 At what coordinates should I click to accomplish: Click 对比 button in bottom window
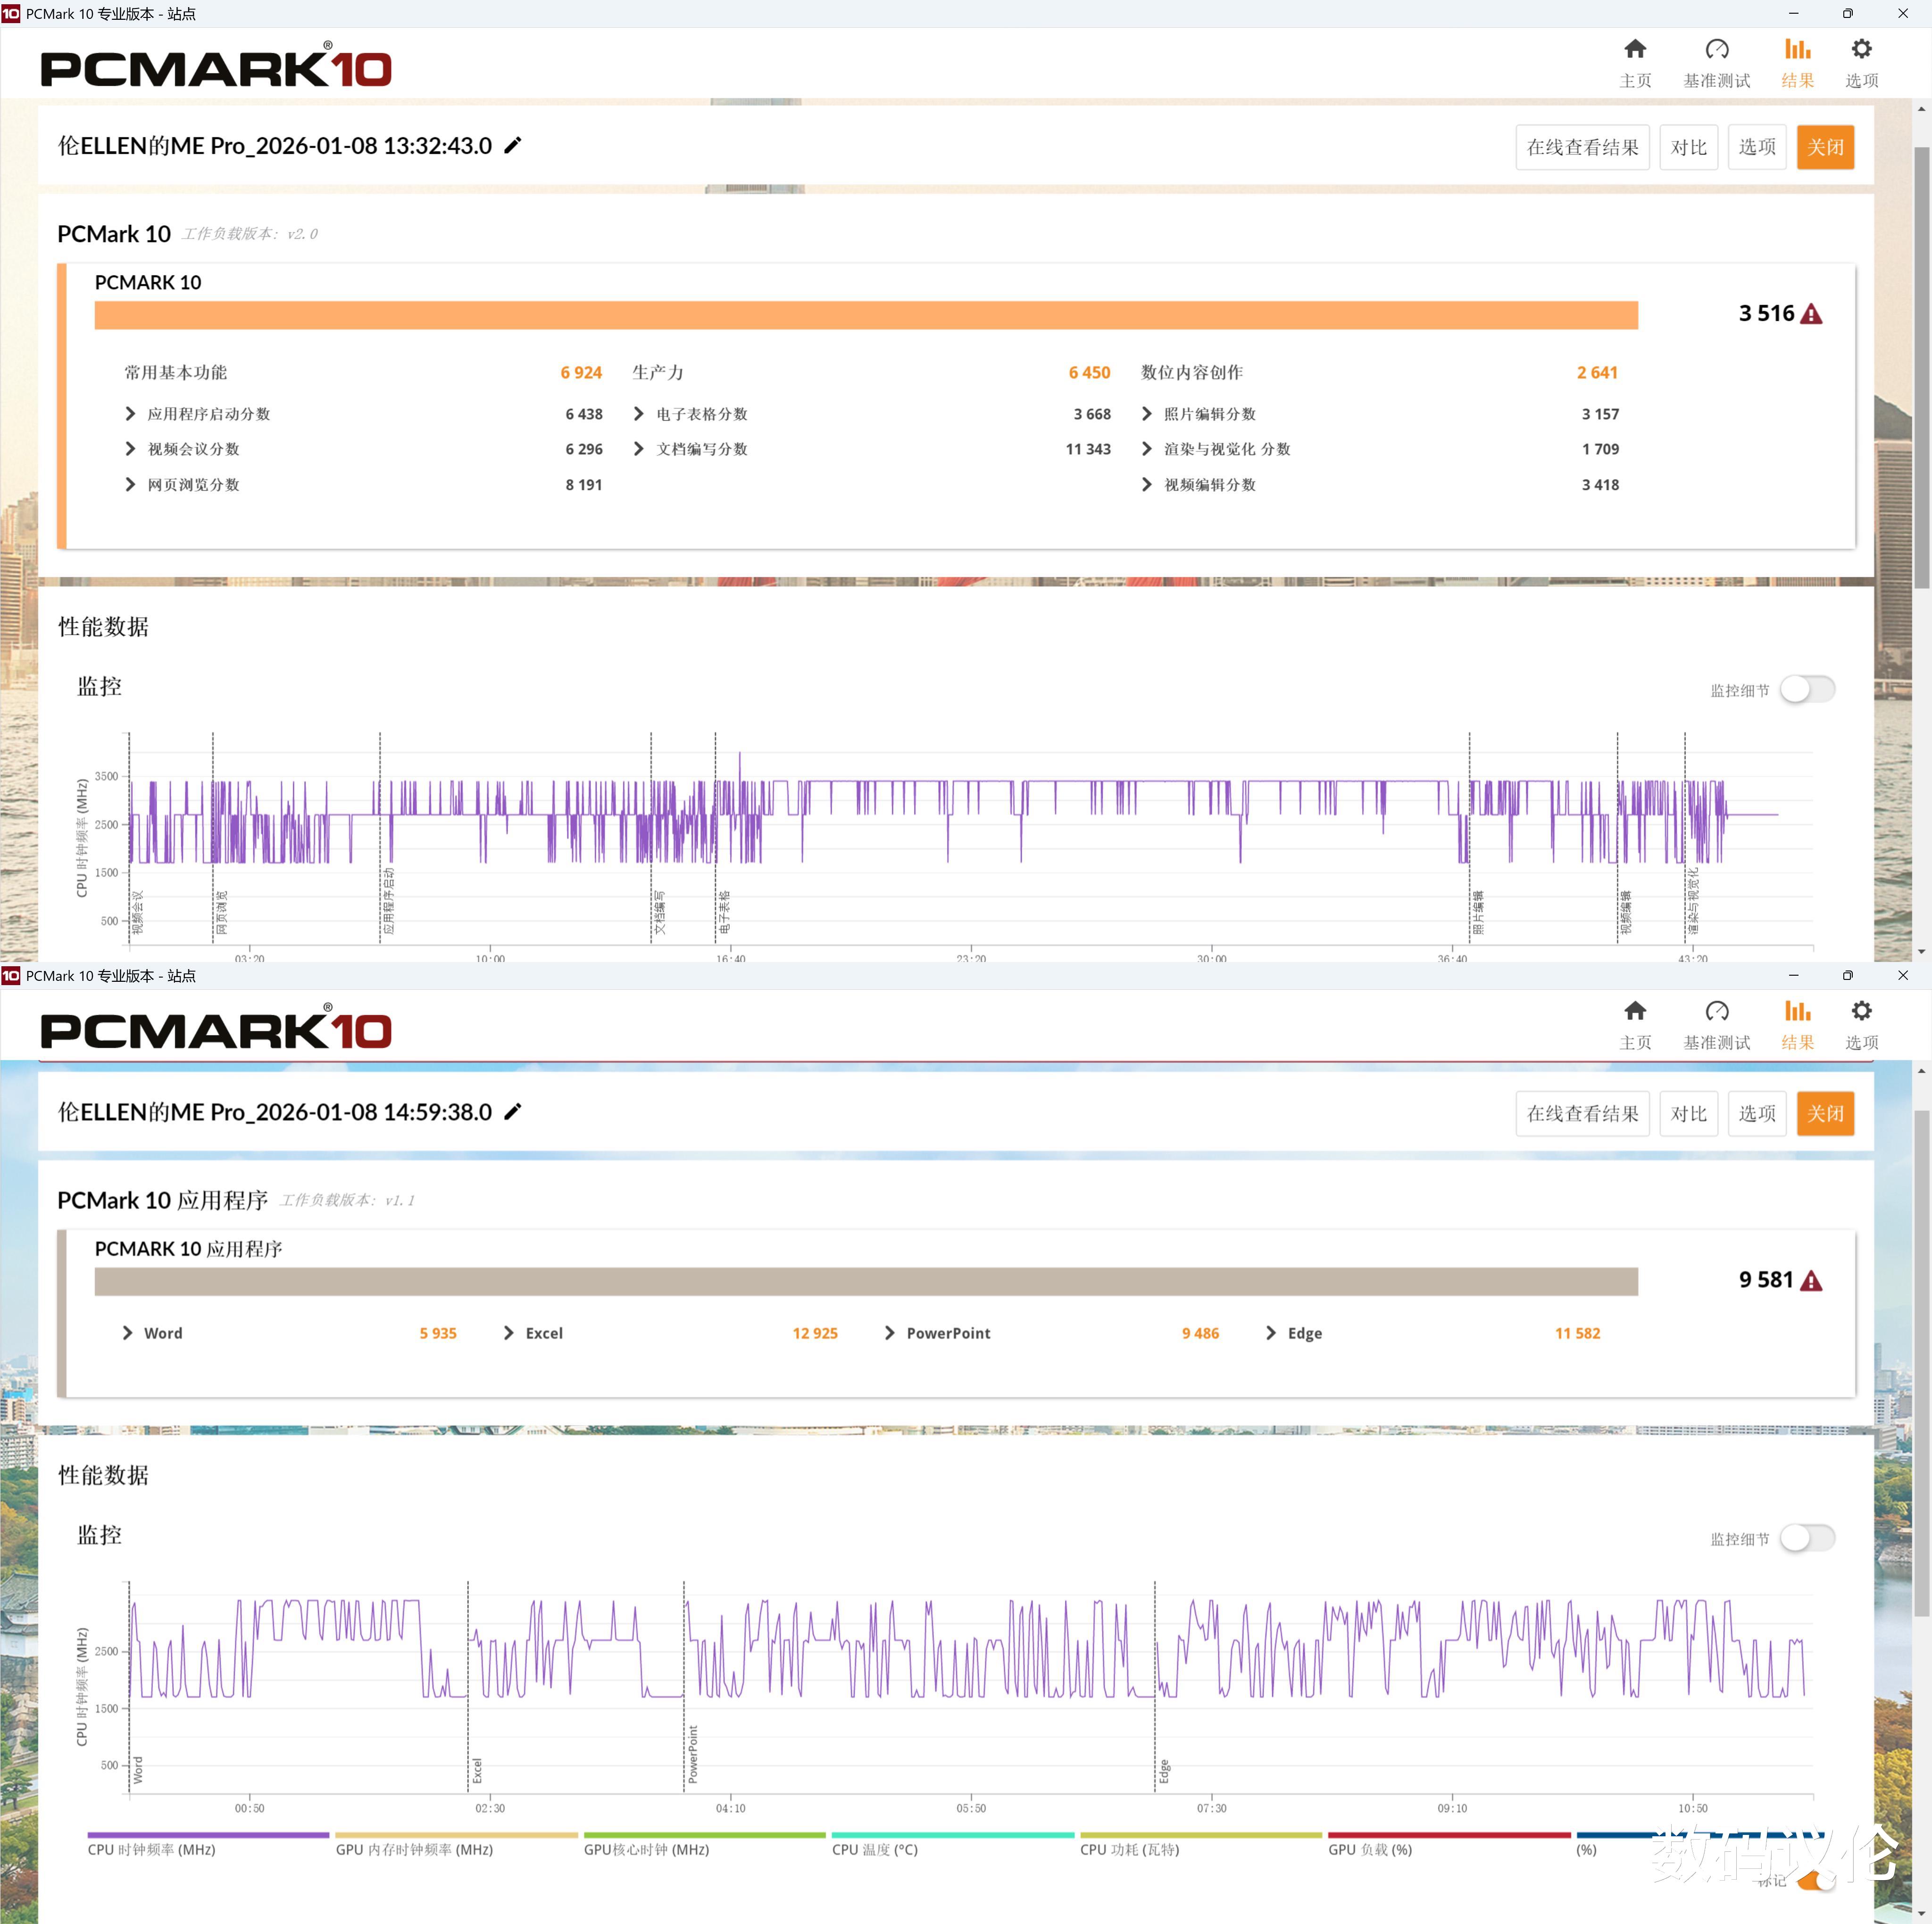pyautogui.click(x=1688, y=1114)
